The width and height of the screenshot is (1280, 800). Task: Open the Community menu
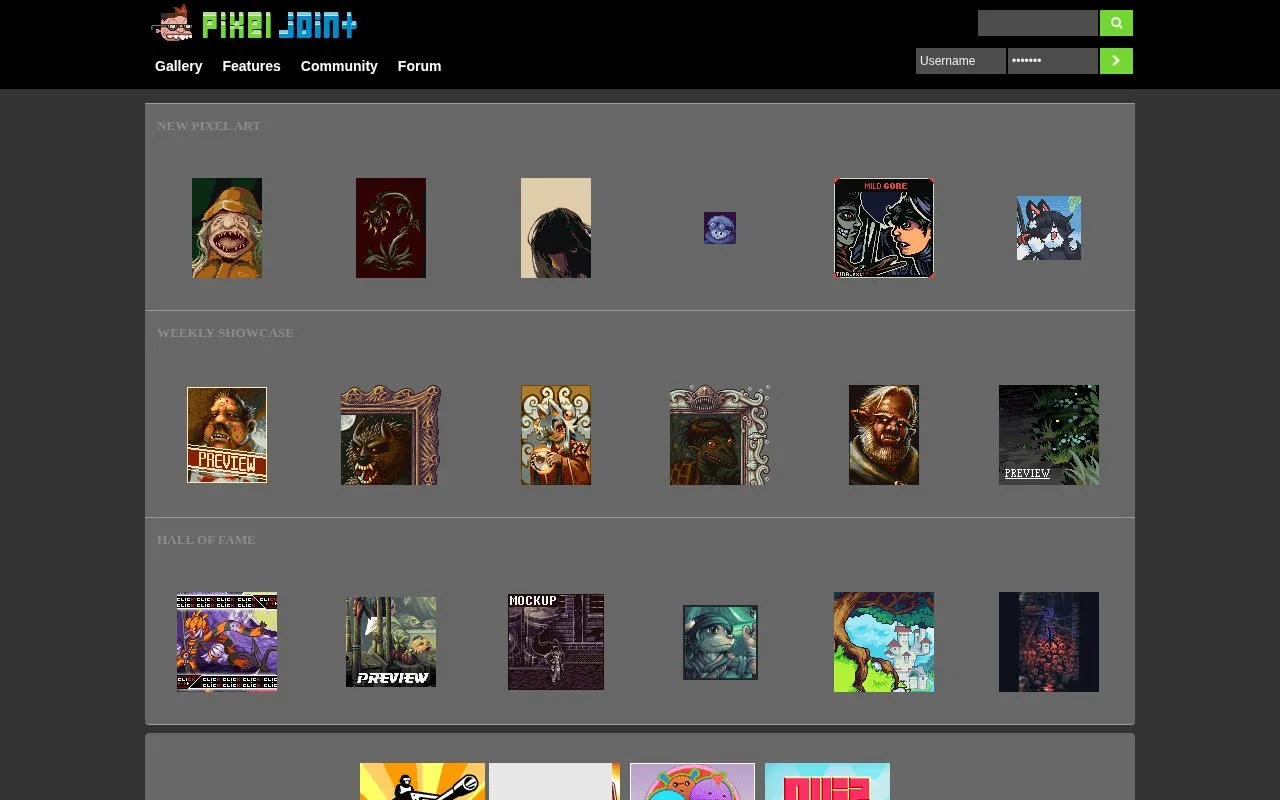[339, 66]
